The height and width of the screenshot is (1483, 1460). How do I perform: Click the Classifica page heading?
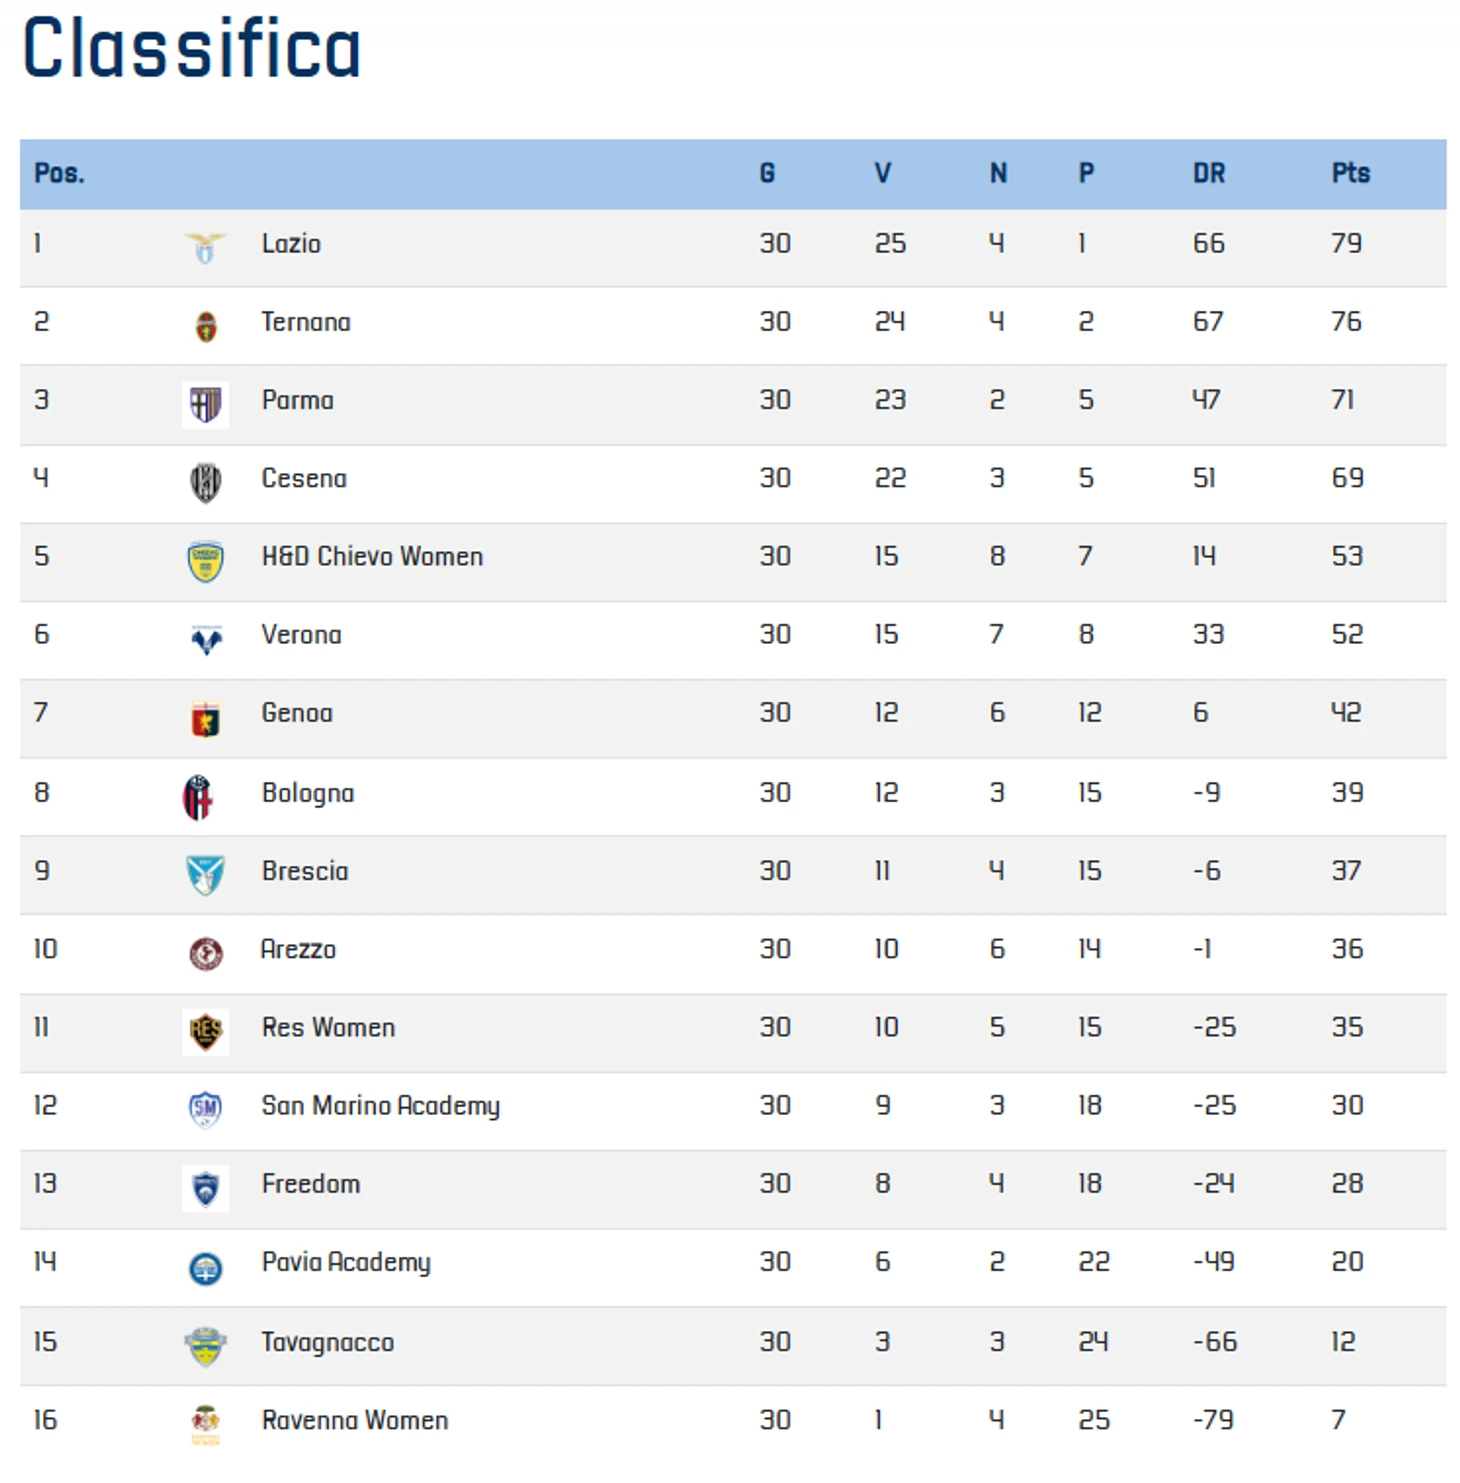click(192, 48)
